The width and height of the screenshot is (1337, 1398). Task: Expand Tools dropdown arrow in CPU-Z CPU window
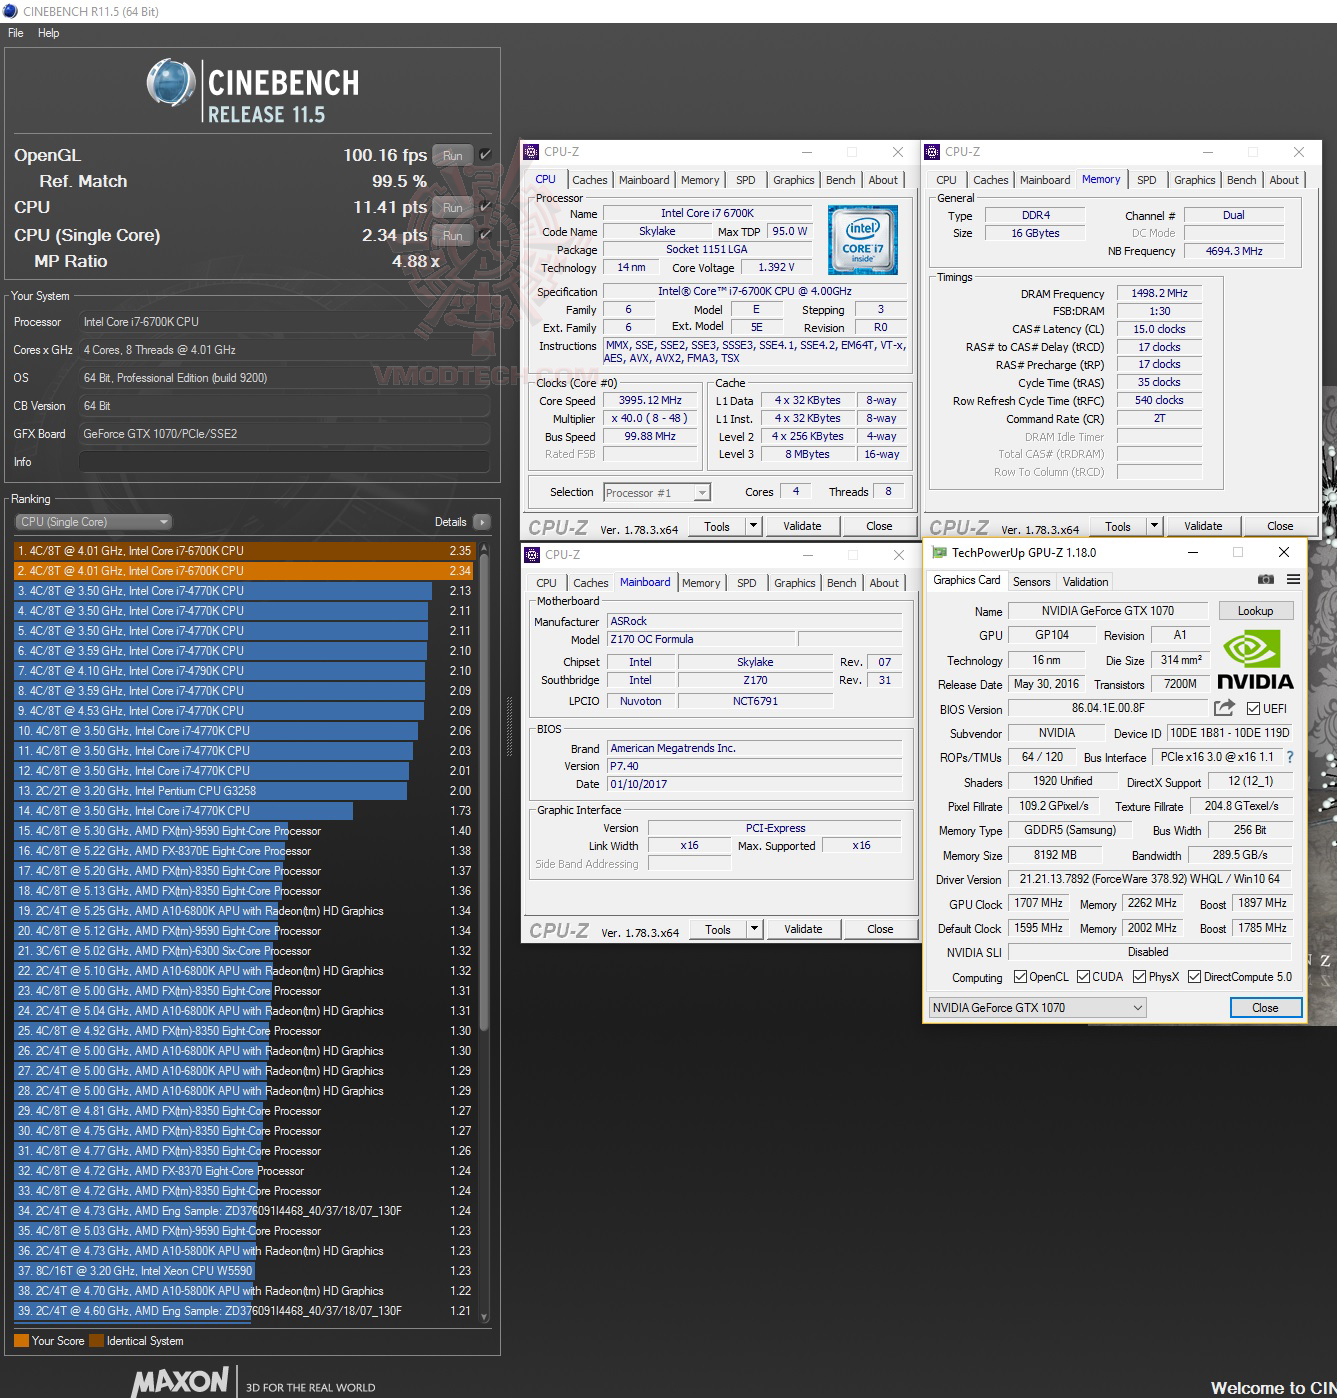(754, 526)
